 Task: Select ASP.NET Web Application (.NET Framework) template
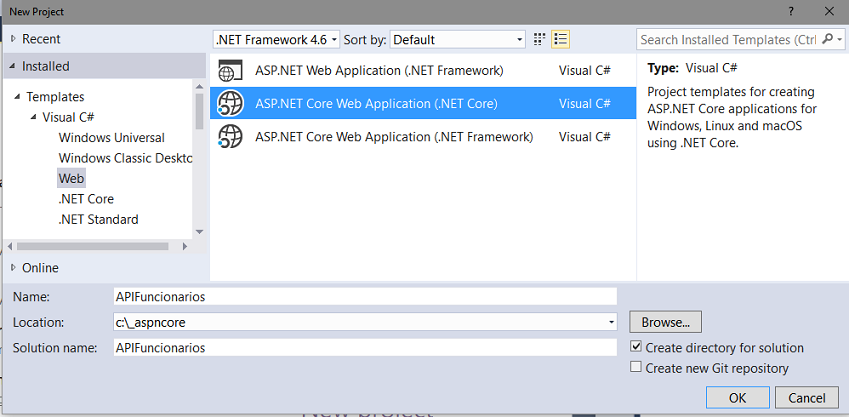(x=423, y=70)
